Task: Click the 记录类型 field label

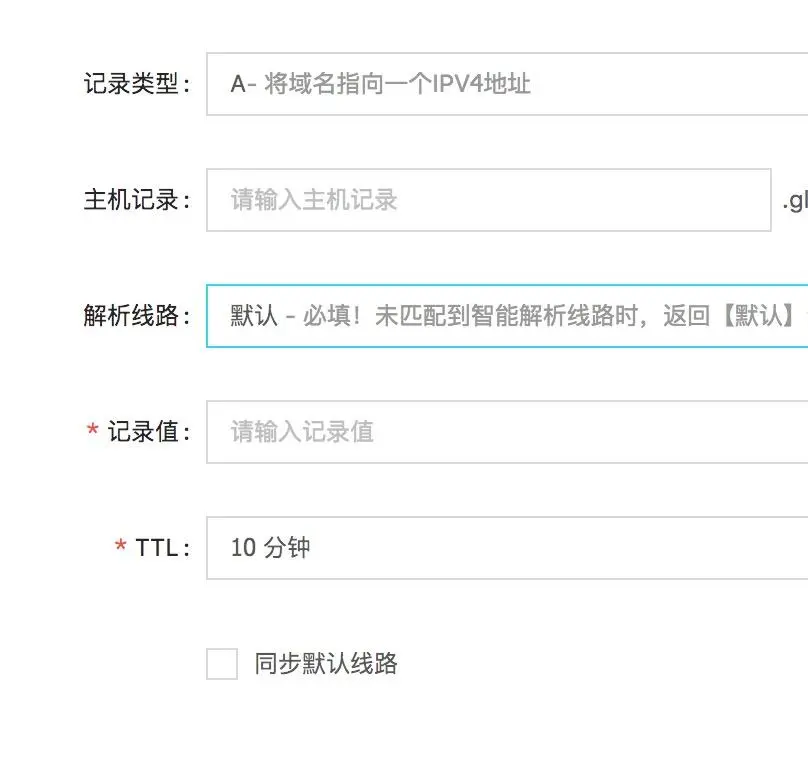Action: tap(136, 84)
